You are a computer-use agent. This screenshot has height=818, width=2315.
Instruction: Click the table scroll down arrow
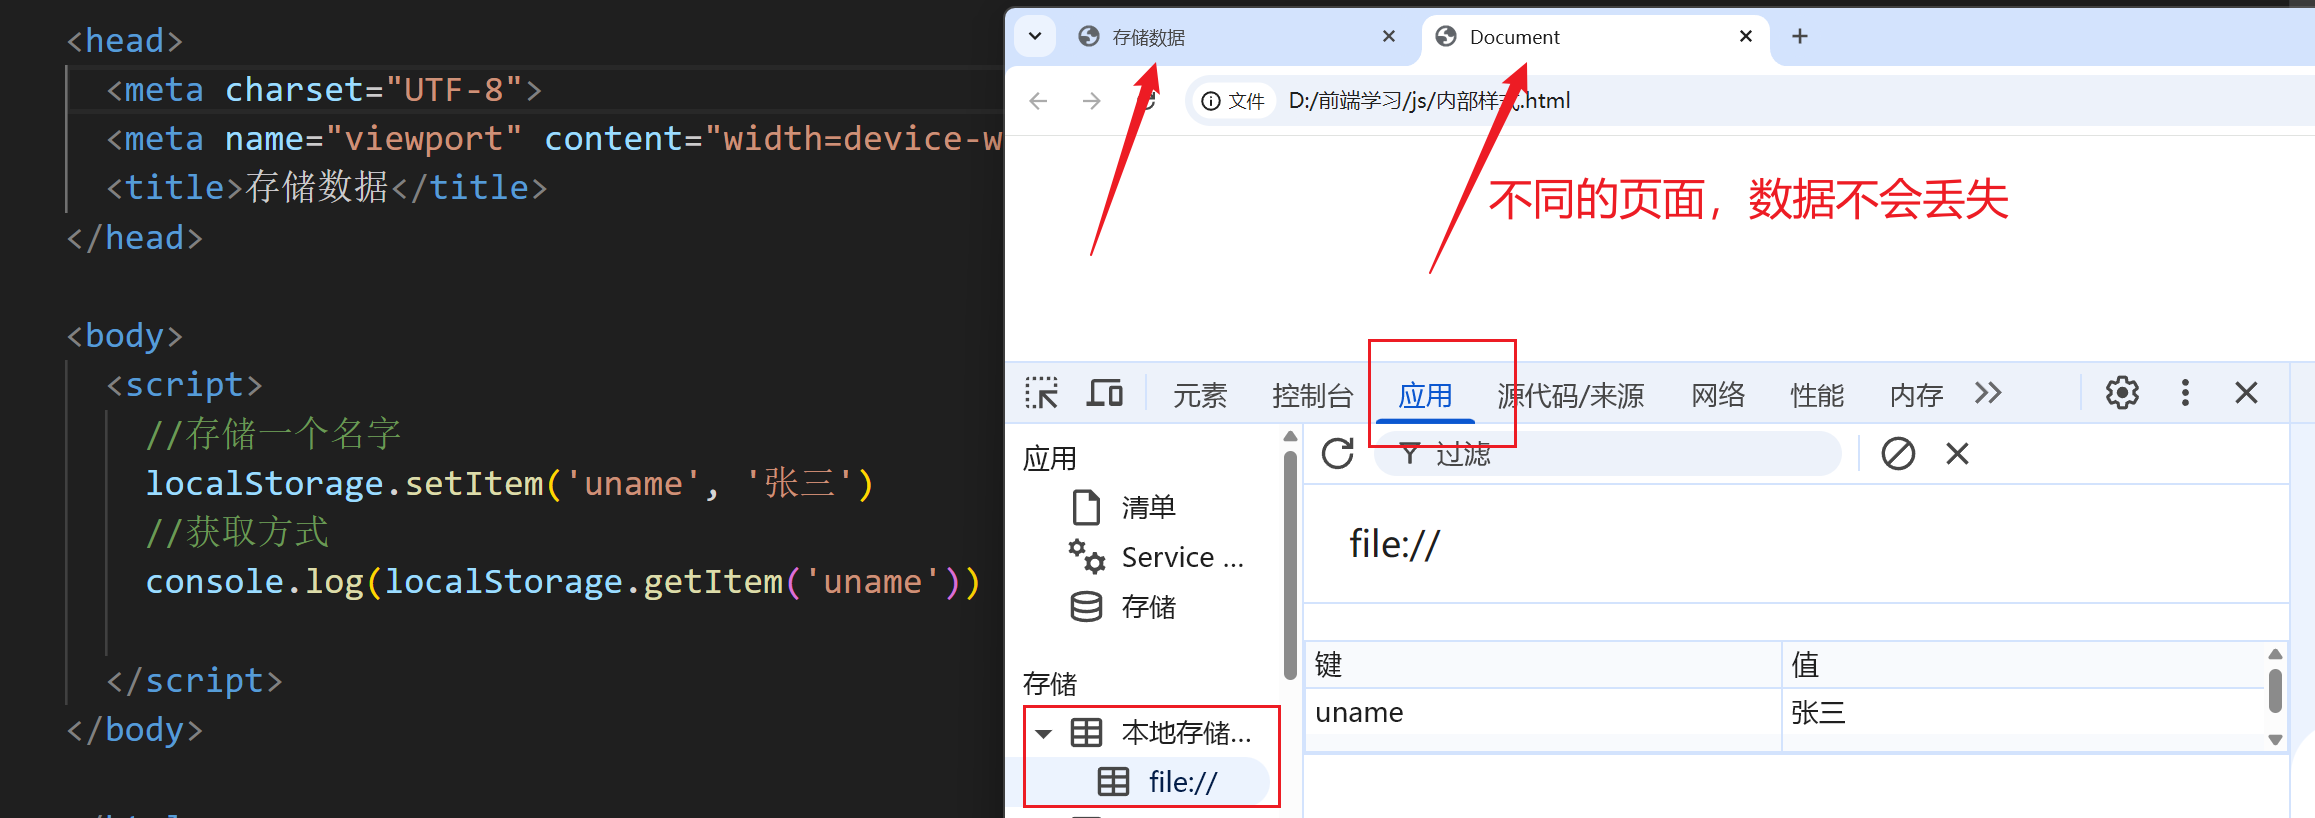(2275, 740)
